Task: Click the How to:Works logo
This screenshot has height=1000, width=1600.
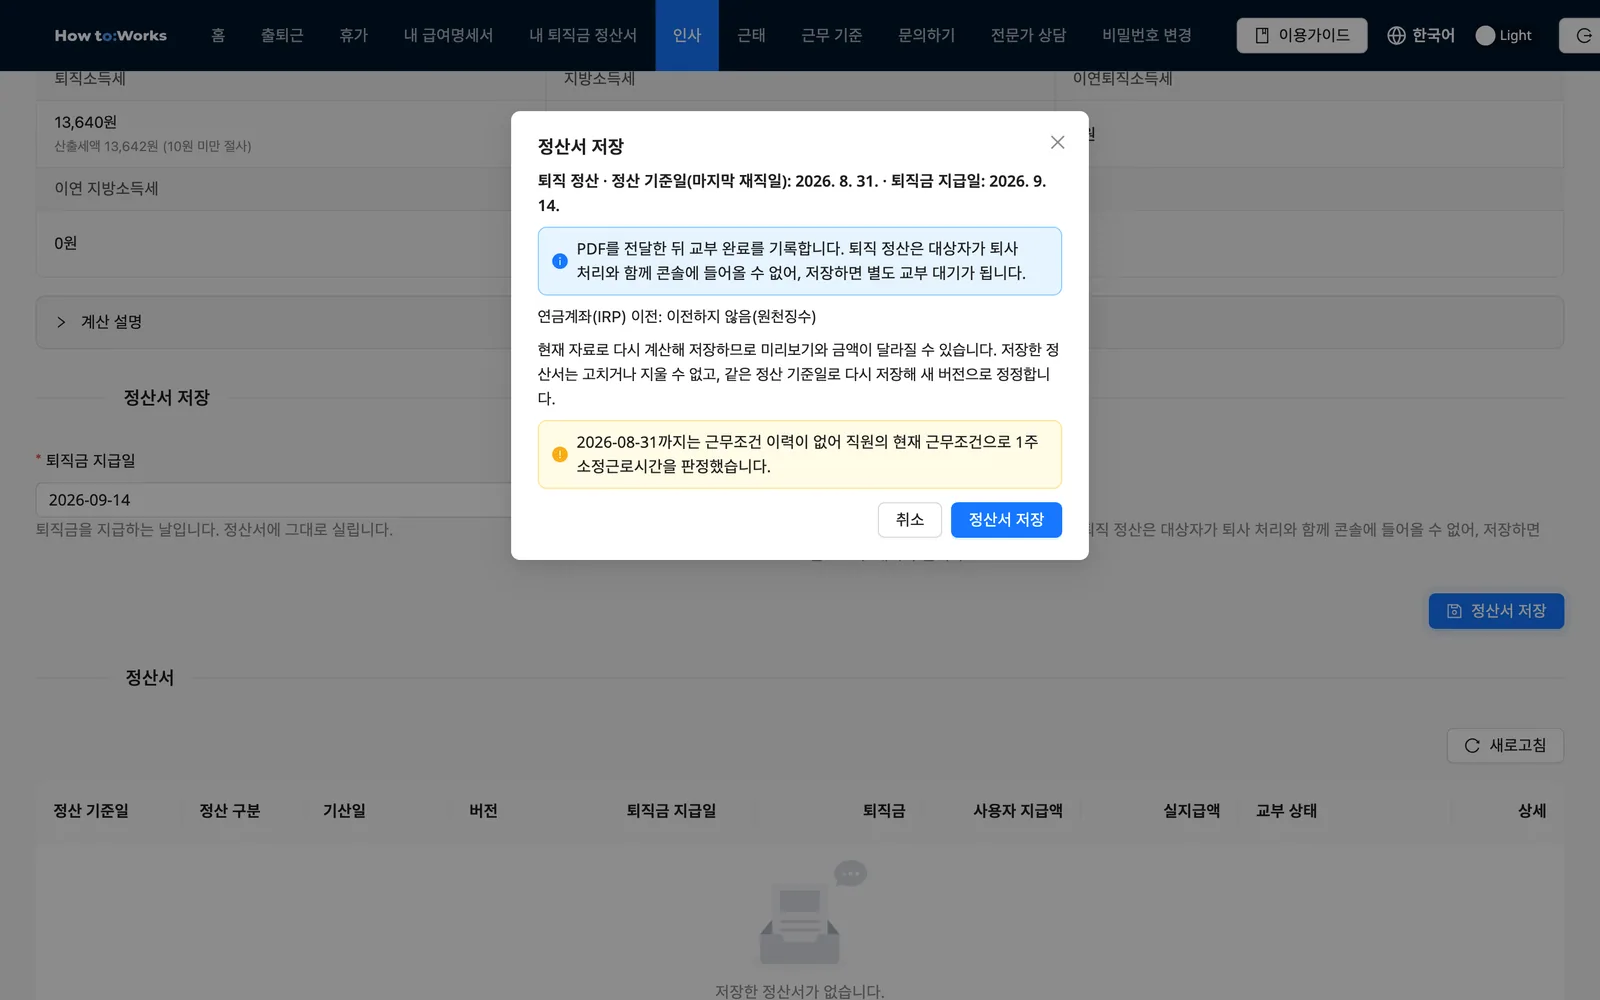Action: coord(111,35)
